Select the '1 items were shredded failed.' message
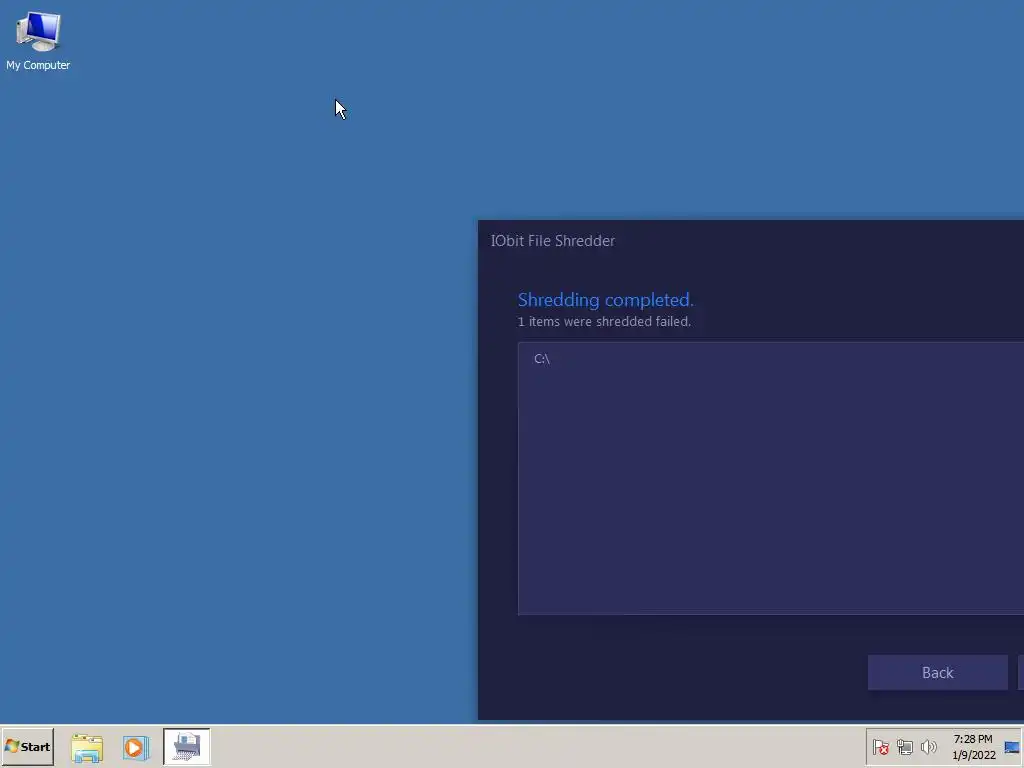This screenshot has width=1024, height=768. [x=604, y=321]
